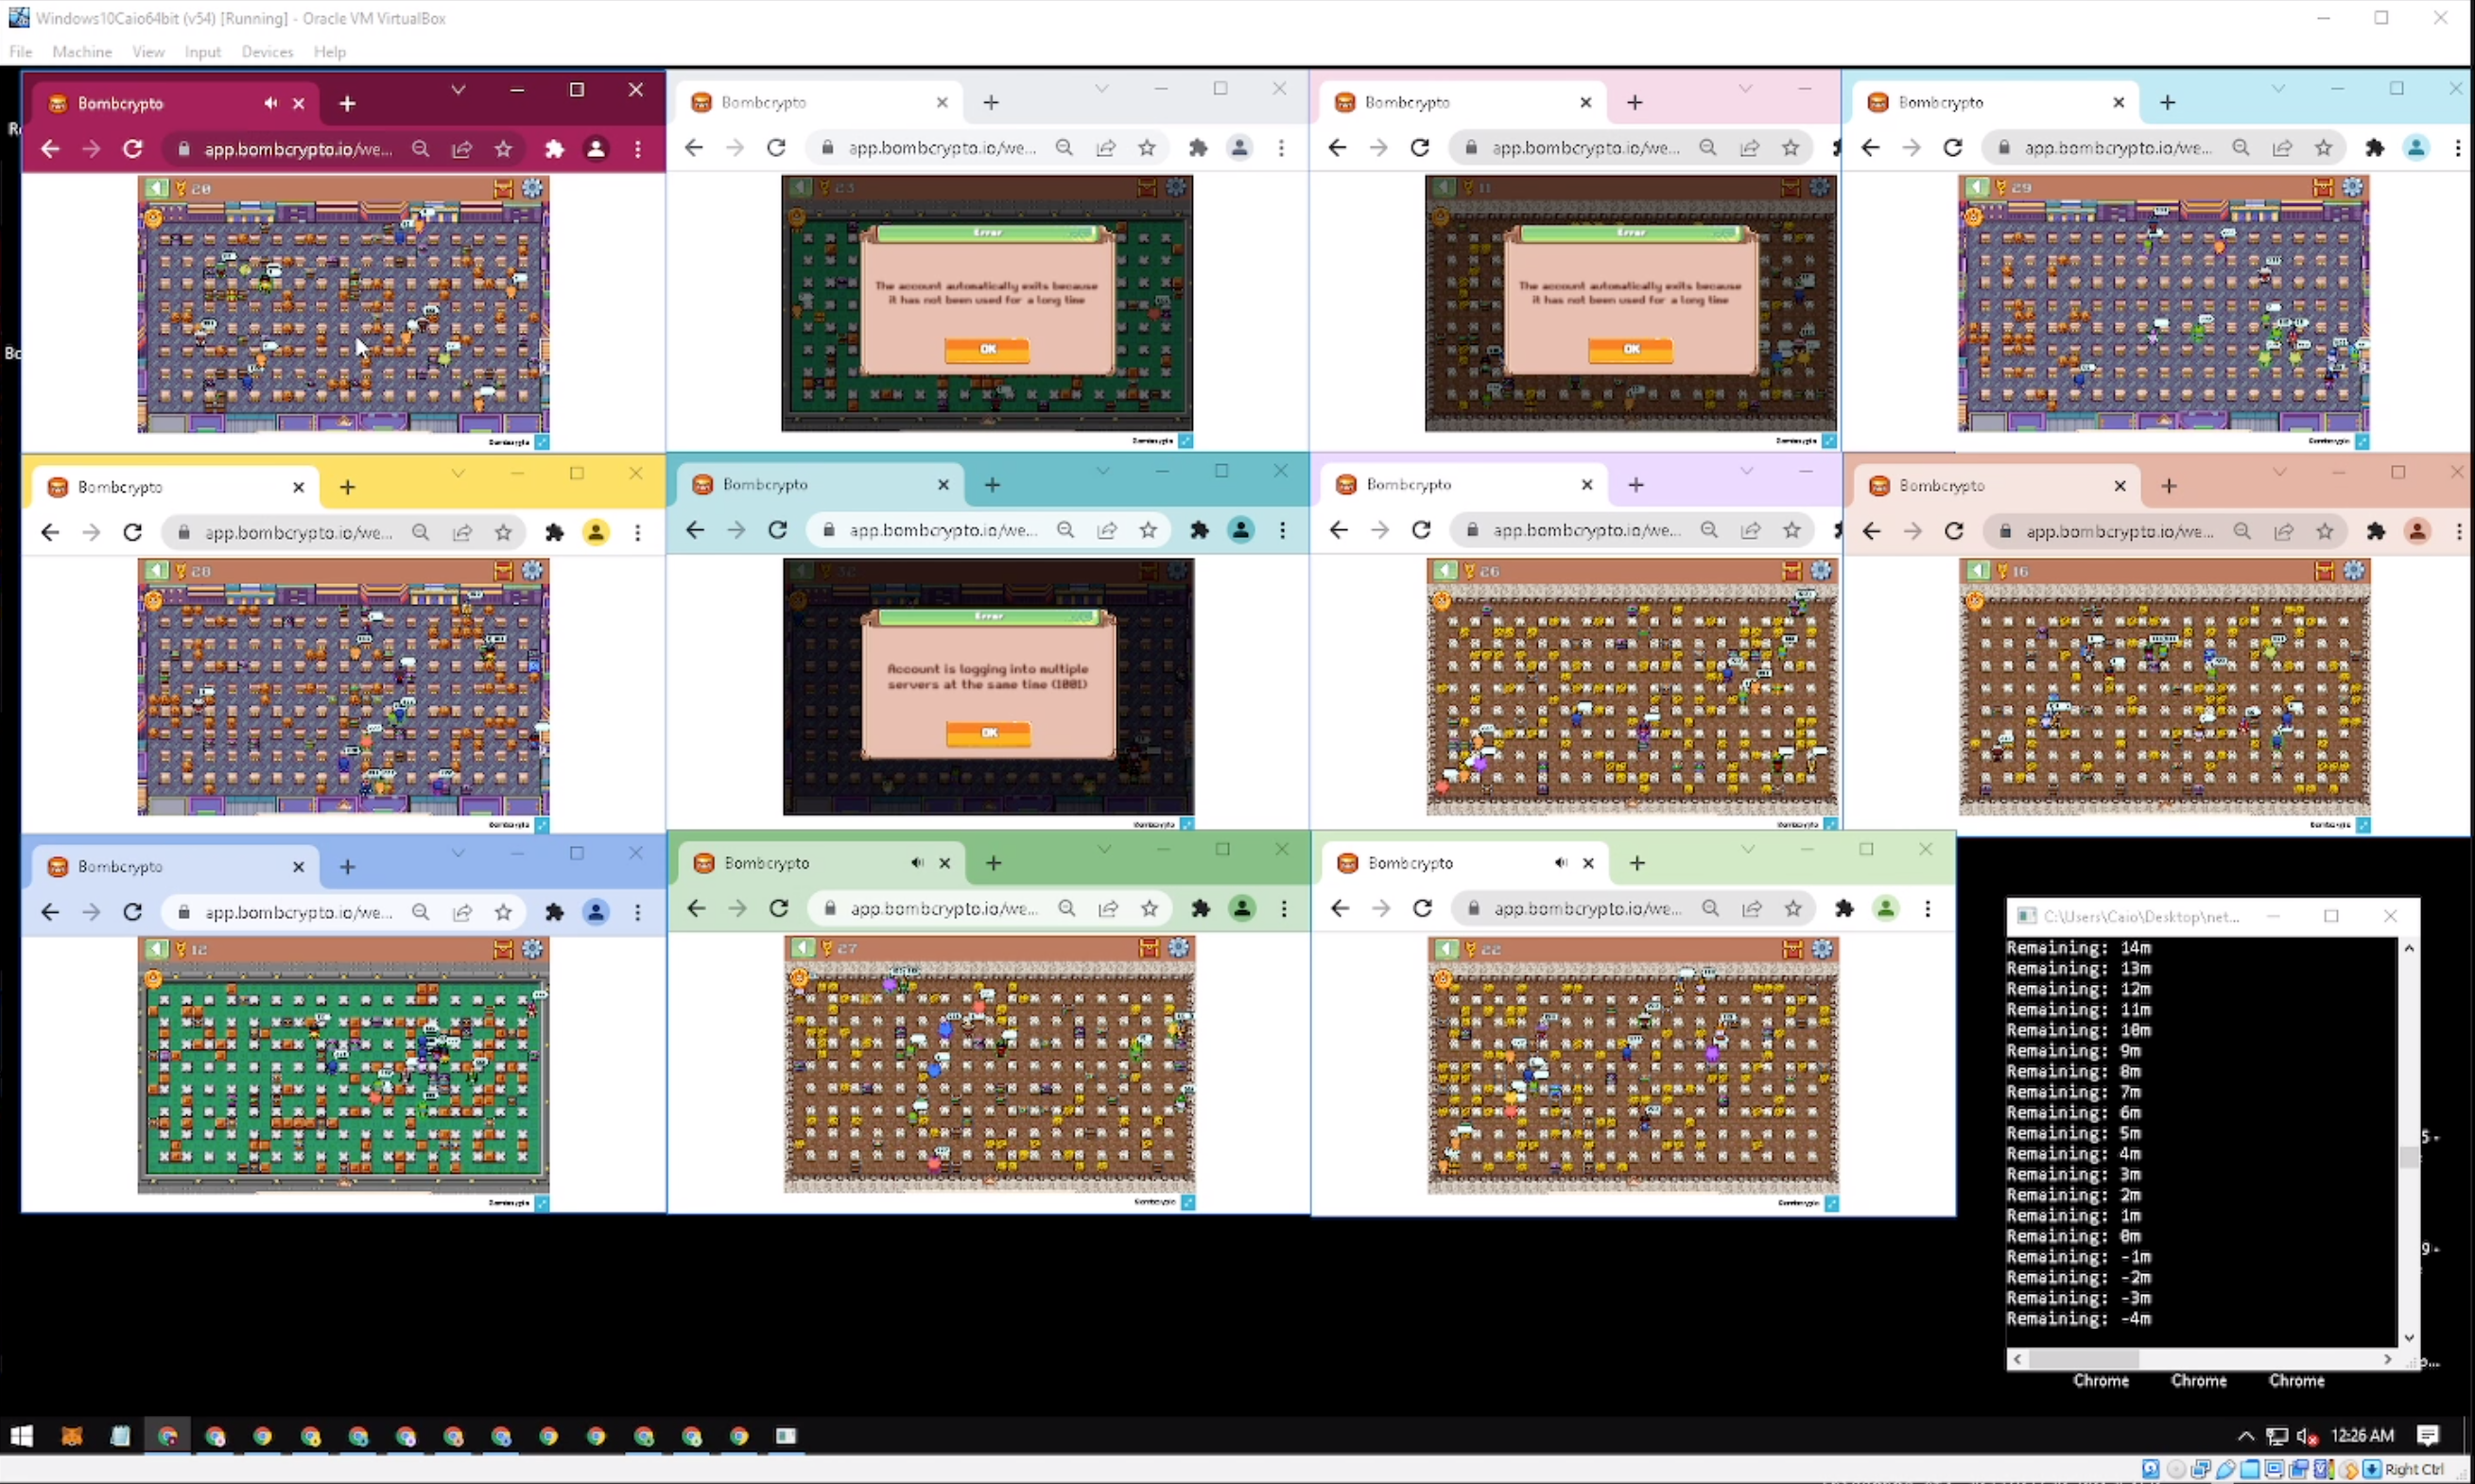The height and width of the screenshot is (1484, 2475).
Task: Click green back arrow in lavender window level 26 game
Action: point(1446,571)
